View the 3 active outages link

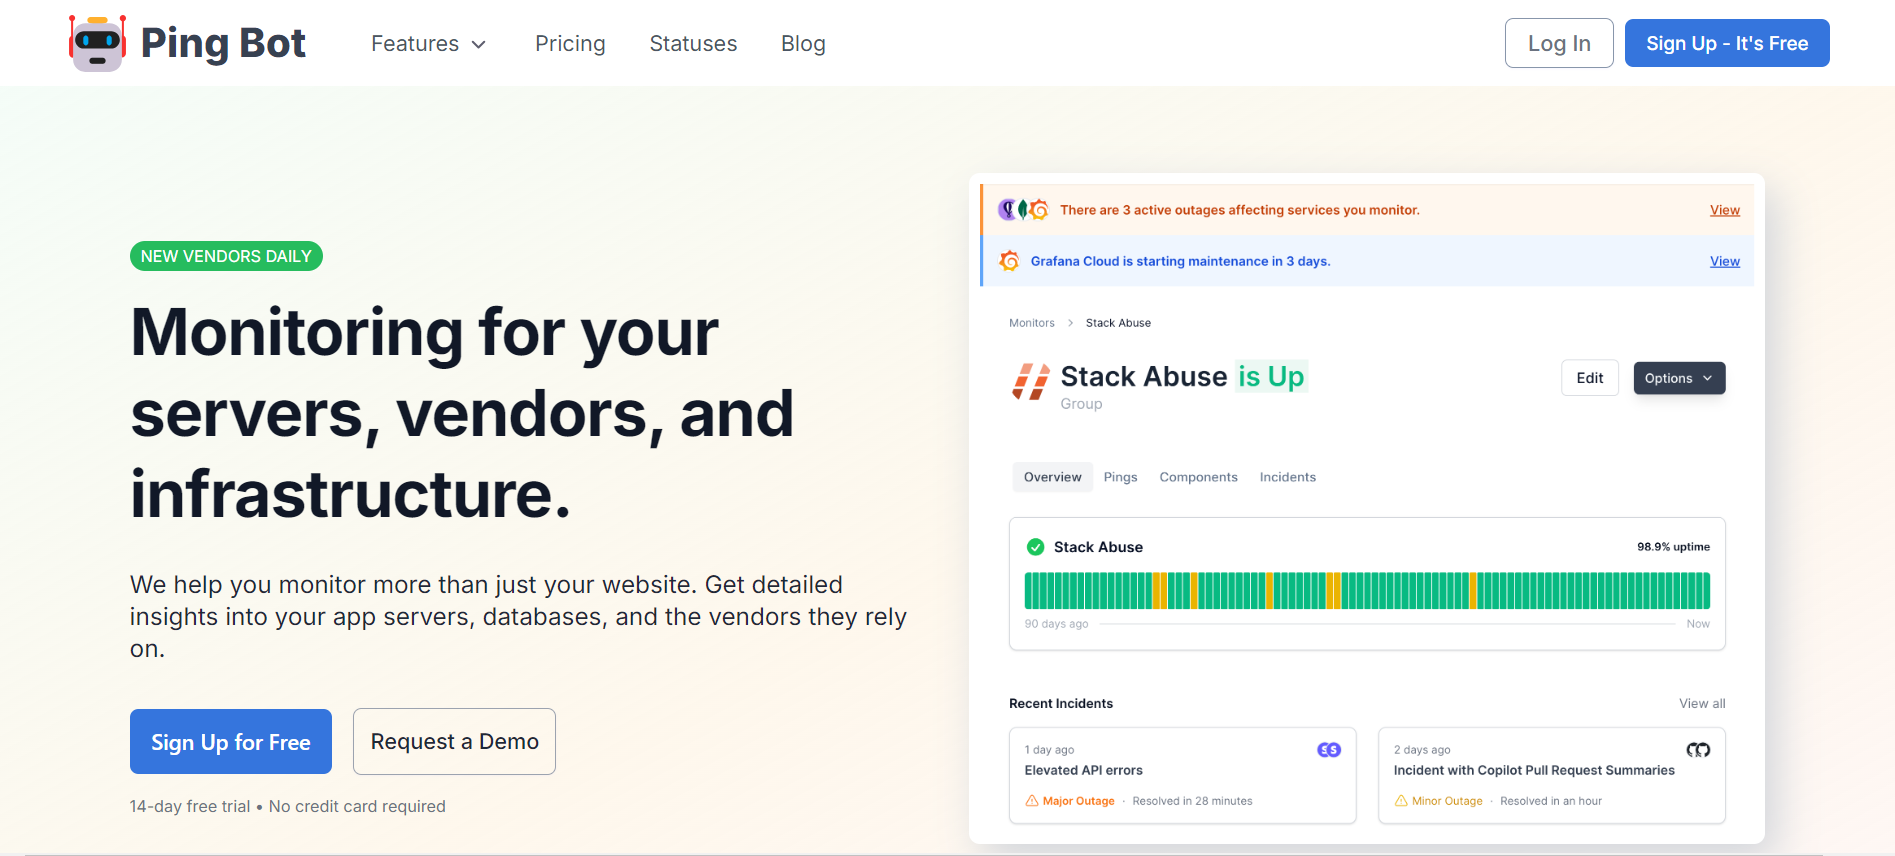1724,210
